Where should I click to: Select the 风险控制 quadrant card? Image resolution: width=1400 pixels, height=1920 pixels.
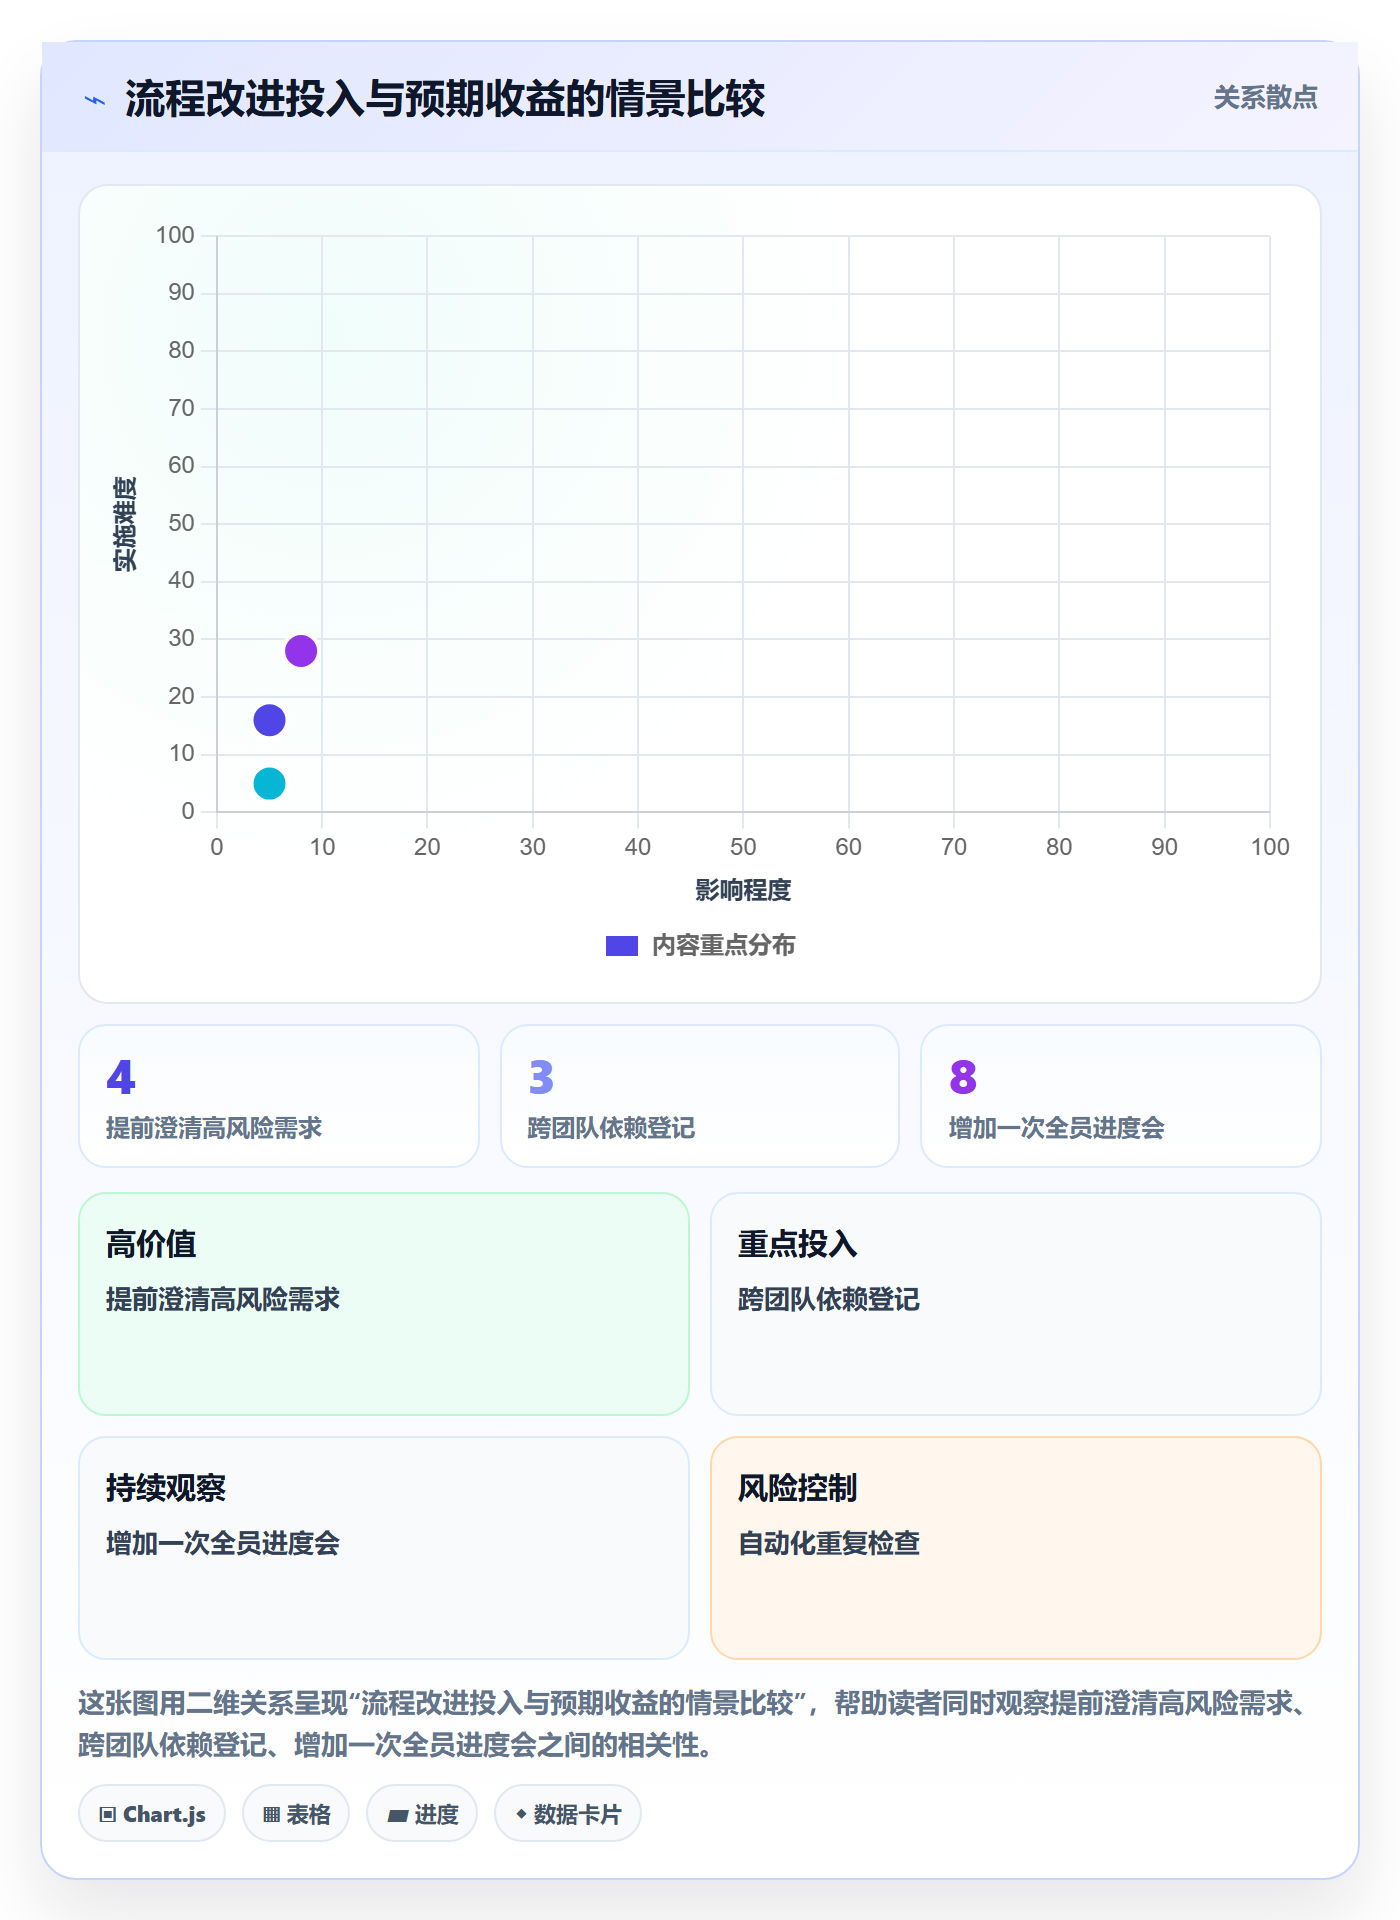pos(1016,1548)
